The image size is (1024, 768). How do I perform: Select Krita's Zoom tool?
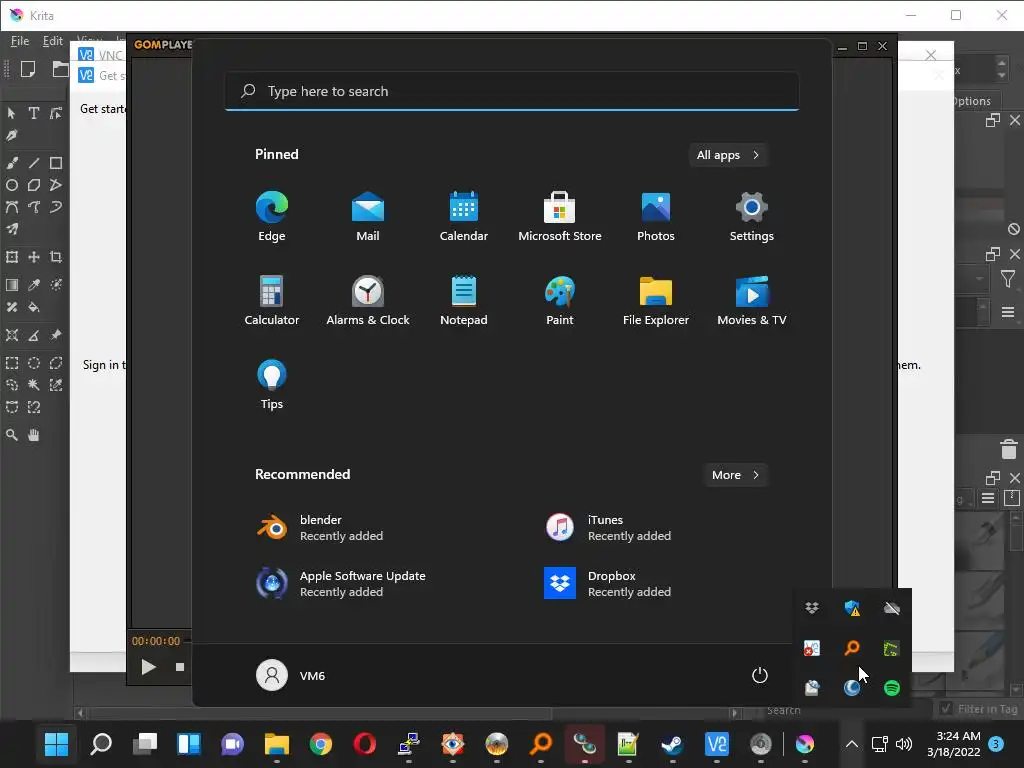[12, 435]
